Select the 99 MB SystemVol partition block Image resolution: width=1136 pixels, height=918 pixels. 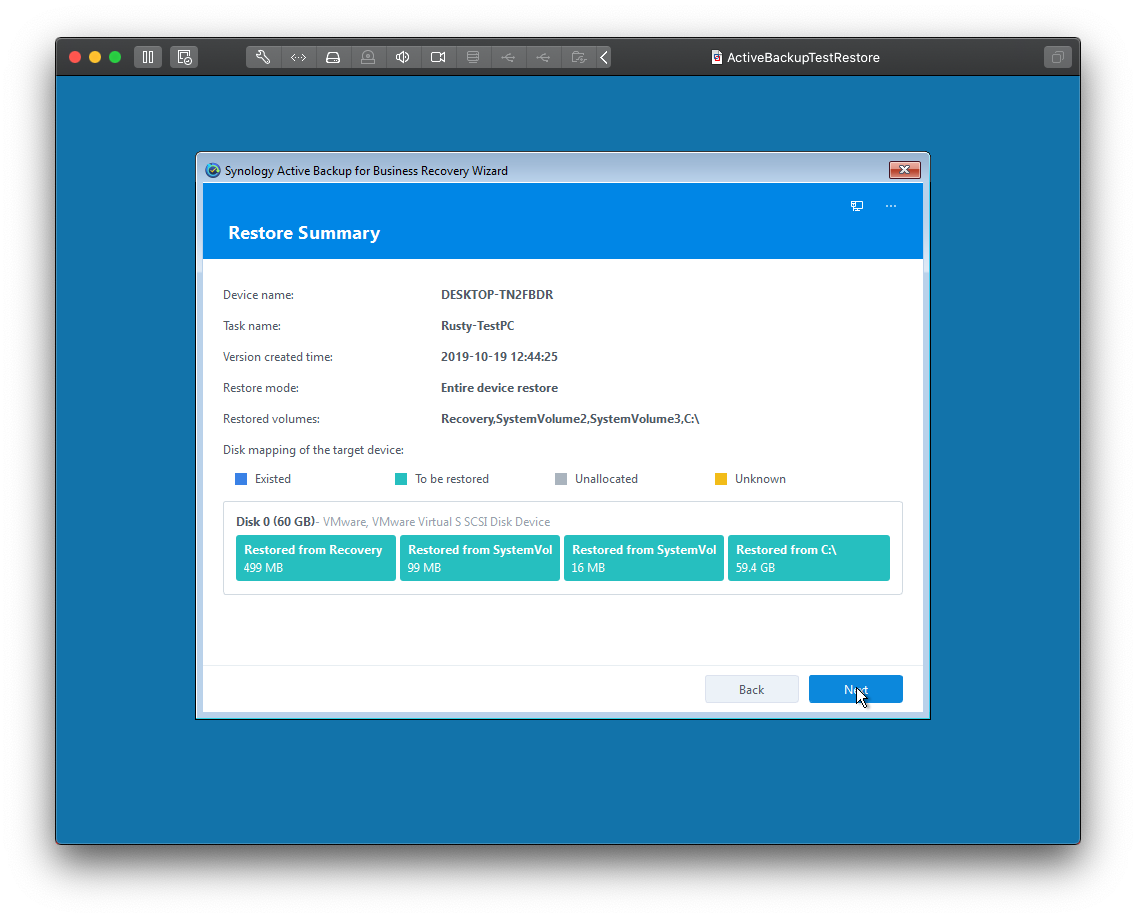[480, 558]
